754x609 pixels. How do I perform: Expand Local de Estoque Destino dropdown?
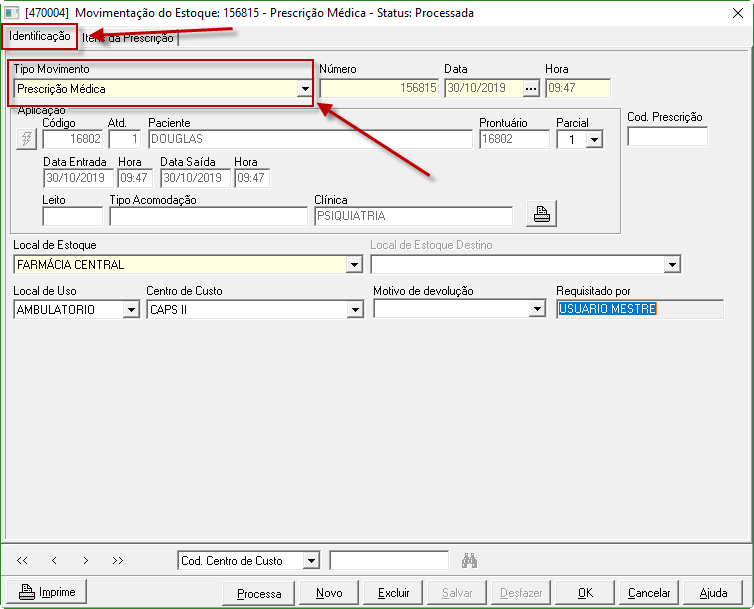(672, 265)
